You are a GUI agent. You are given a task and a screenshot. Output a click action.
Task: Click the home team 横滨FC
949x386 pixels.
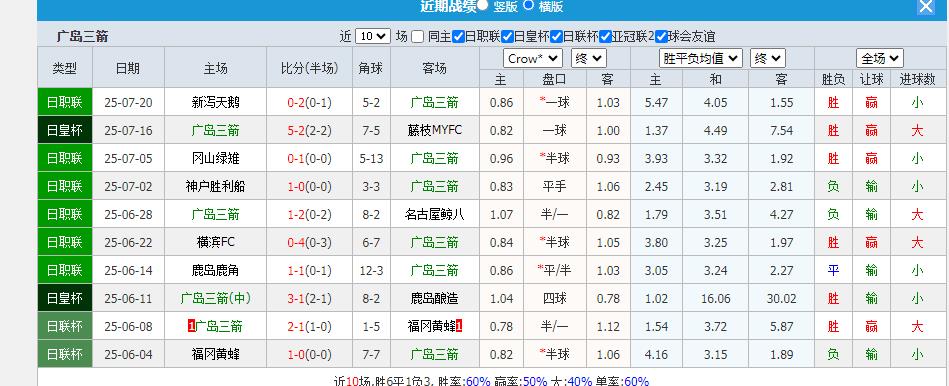[215, 242]
